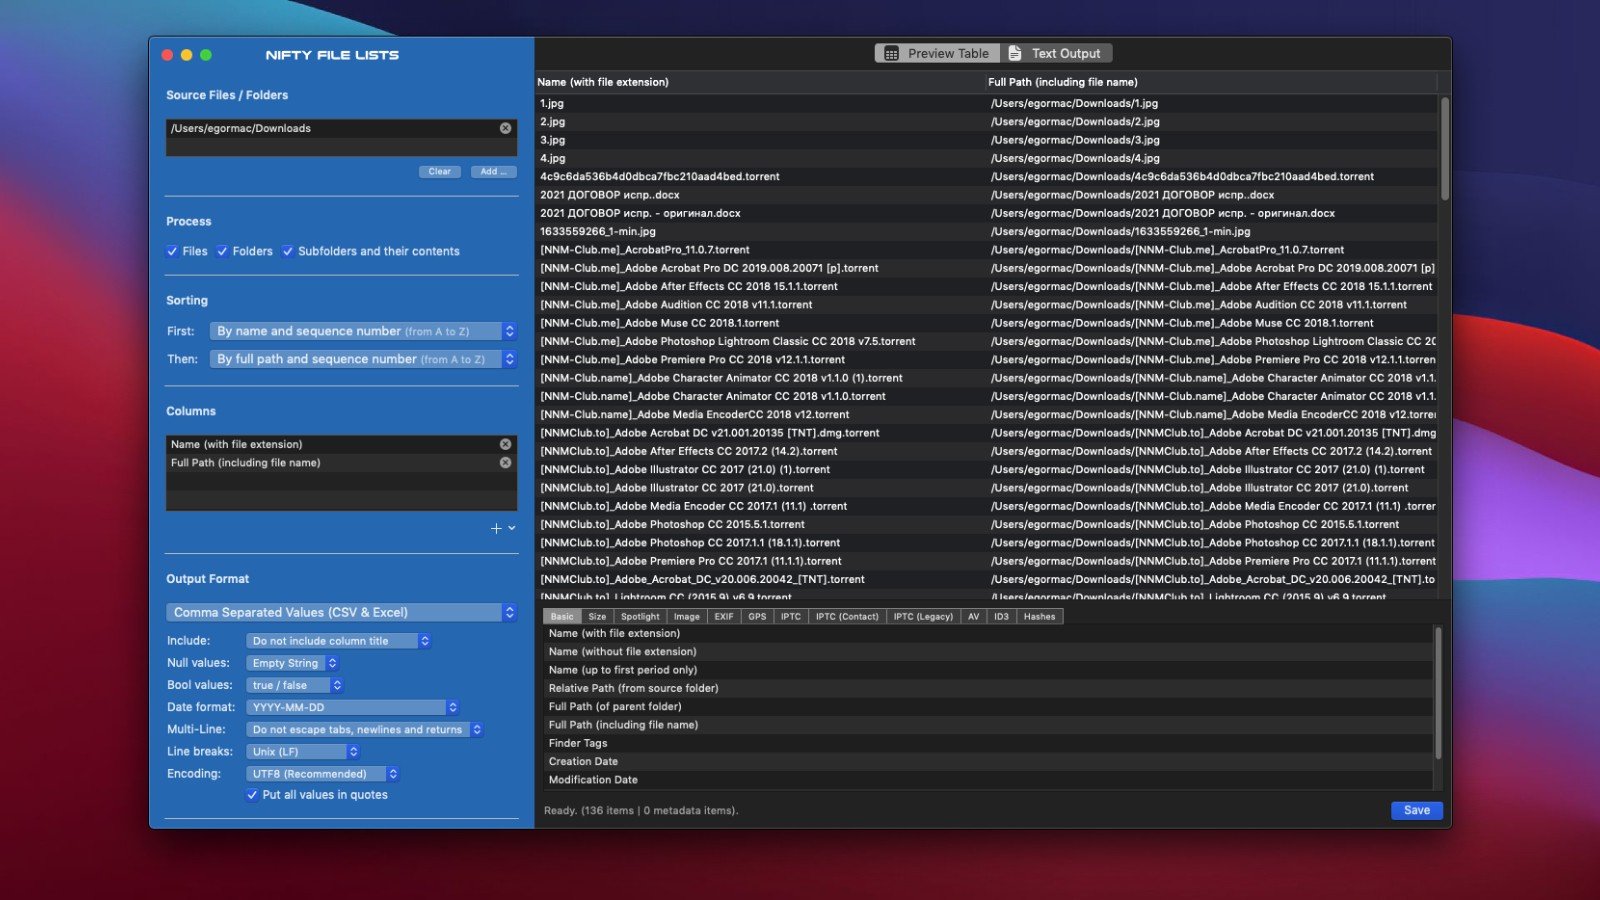Select the Finder Tags metadata item

(x=578, y=743)
